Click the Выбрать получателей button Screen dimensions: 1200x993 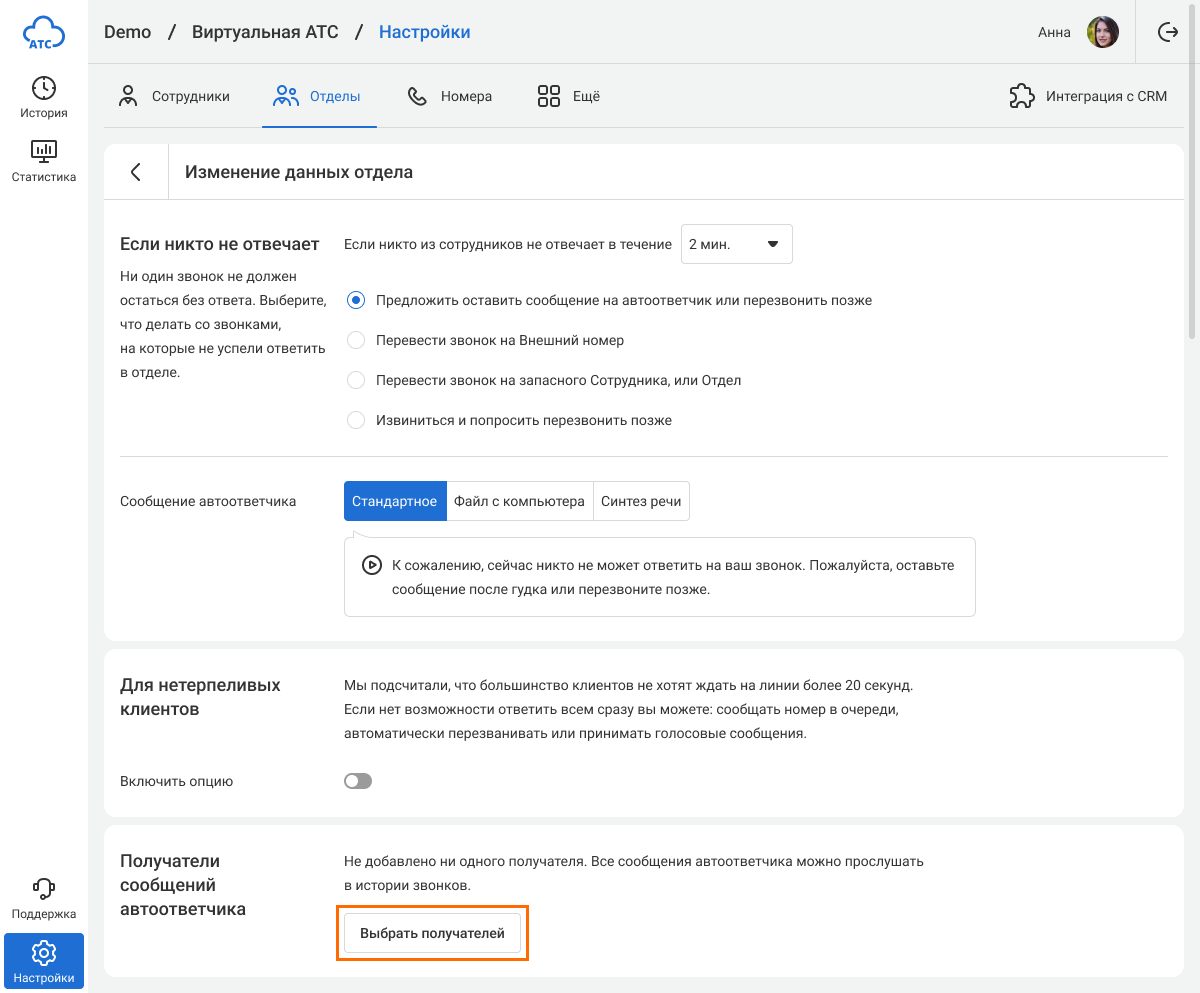coord(432,933)
